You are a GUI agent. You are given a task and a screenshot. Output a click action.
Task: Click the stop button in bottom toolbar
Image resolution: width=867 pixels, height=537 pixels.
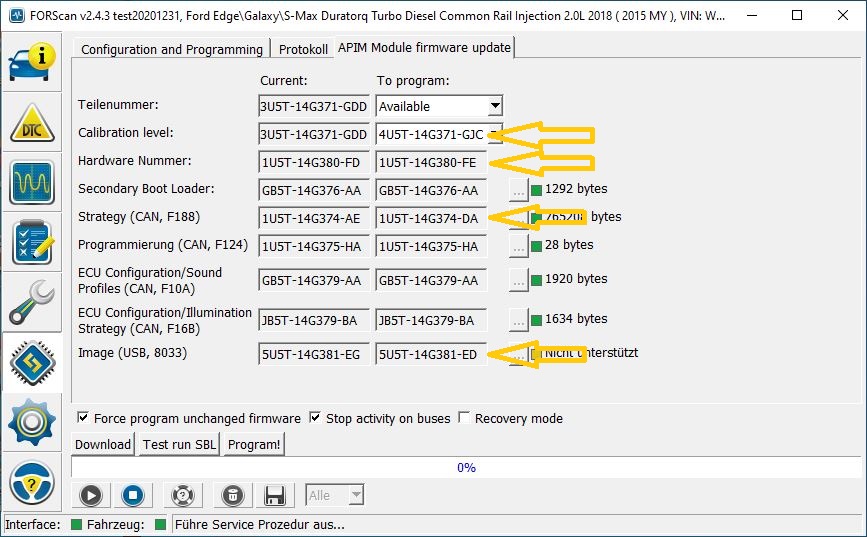135,494
